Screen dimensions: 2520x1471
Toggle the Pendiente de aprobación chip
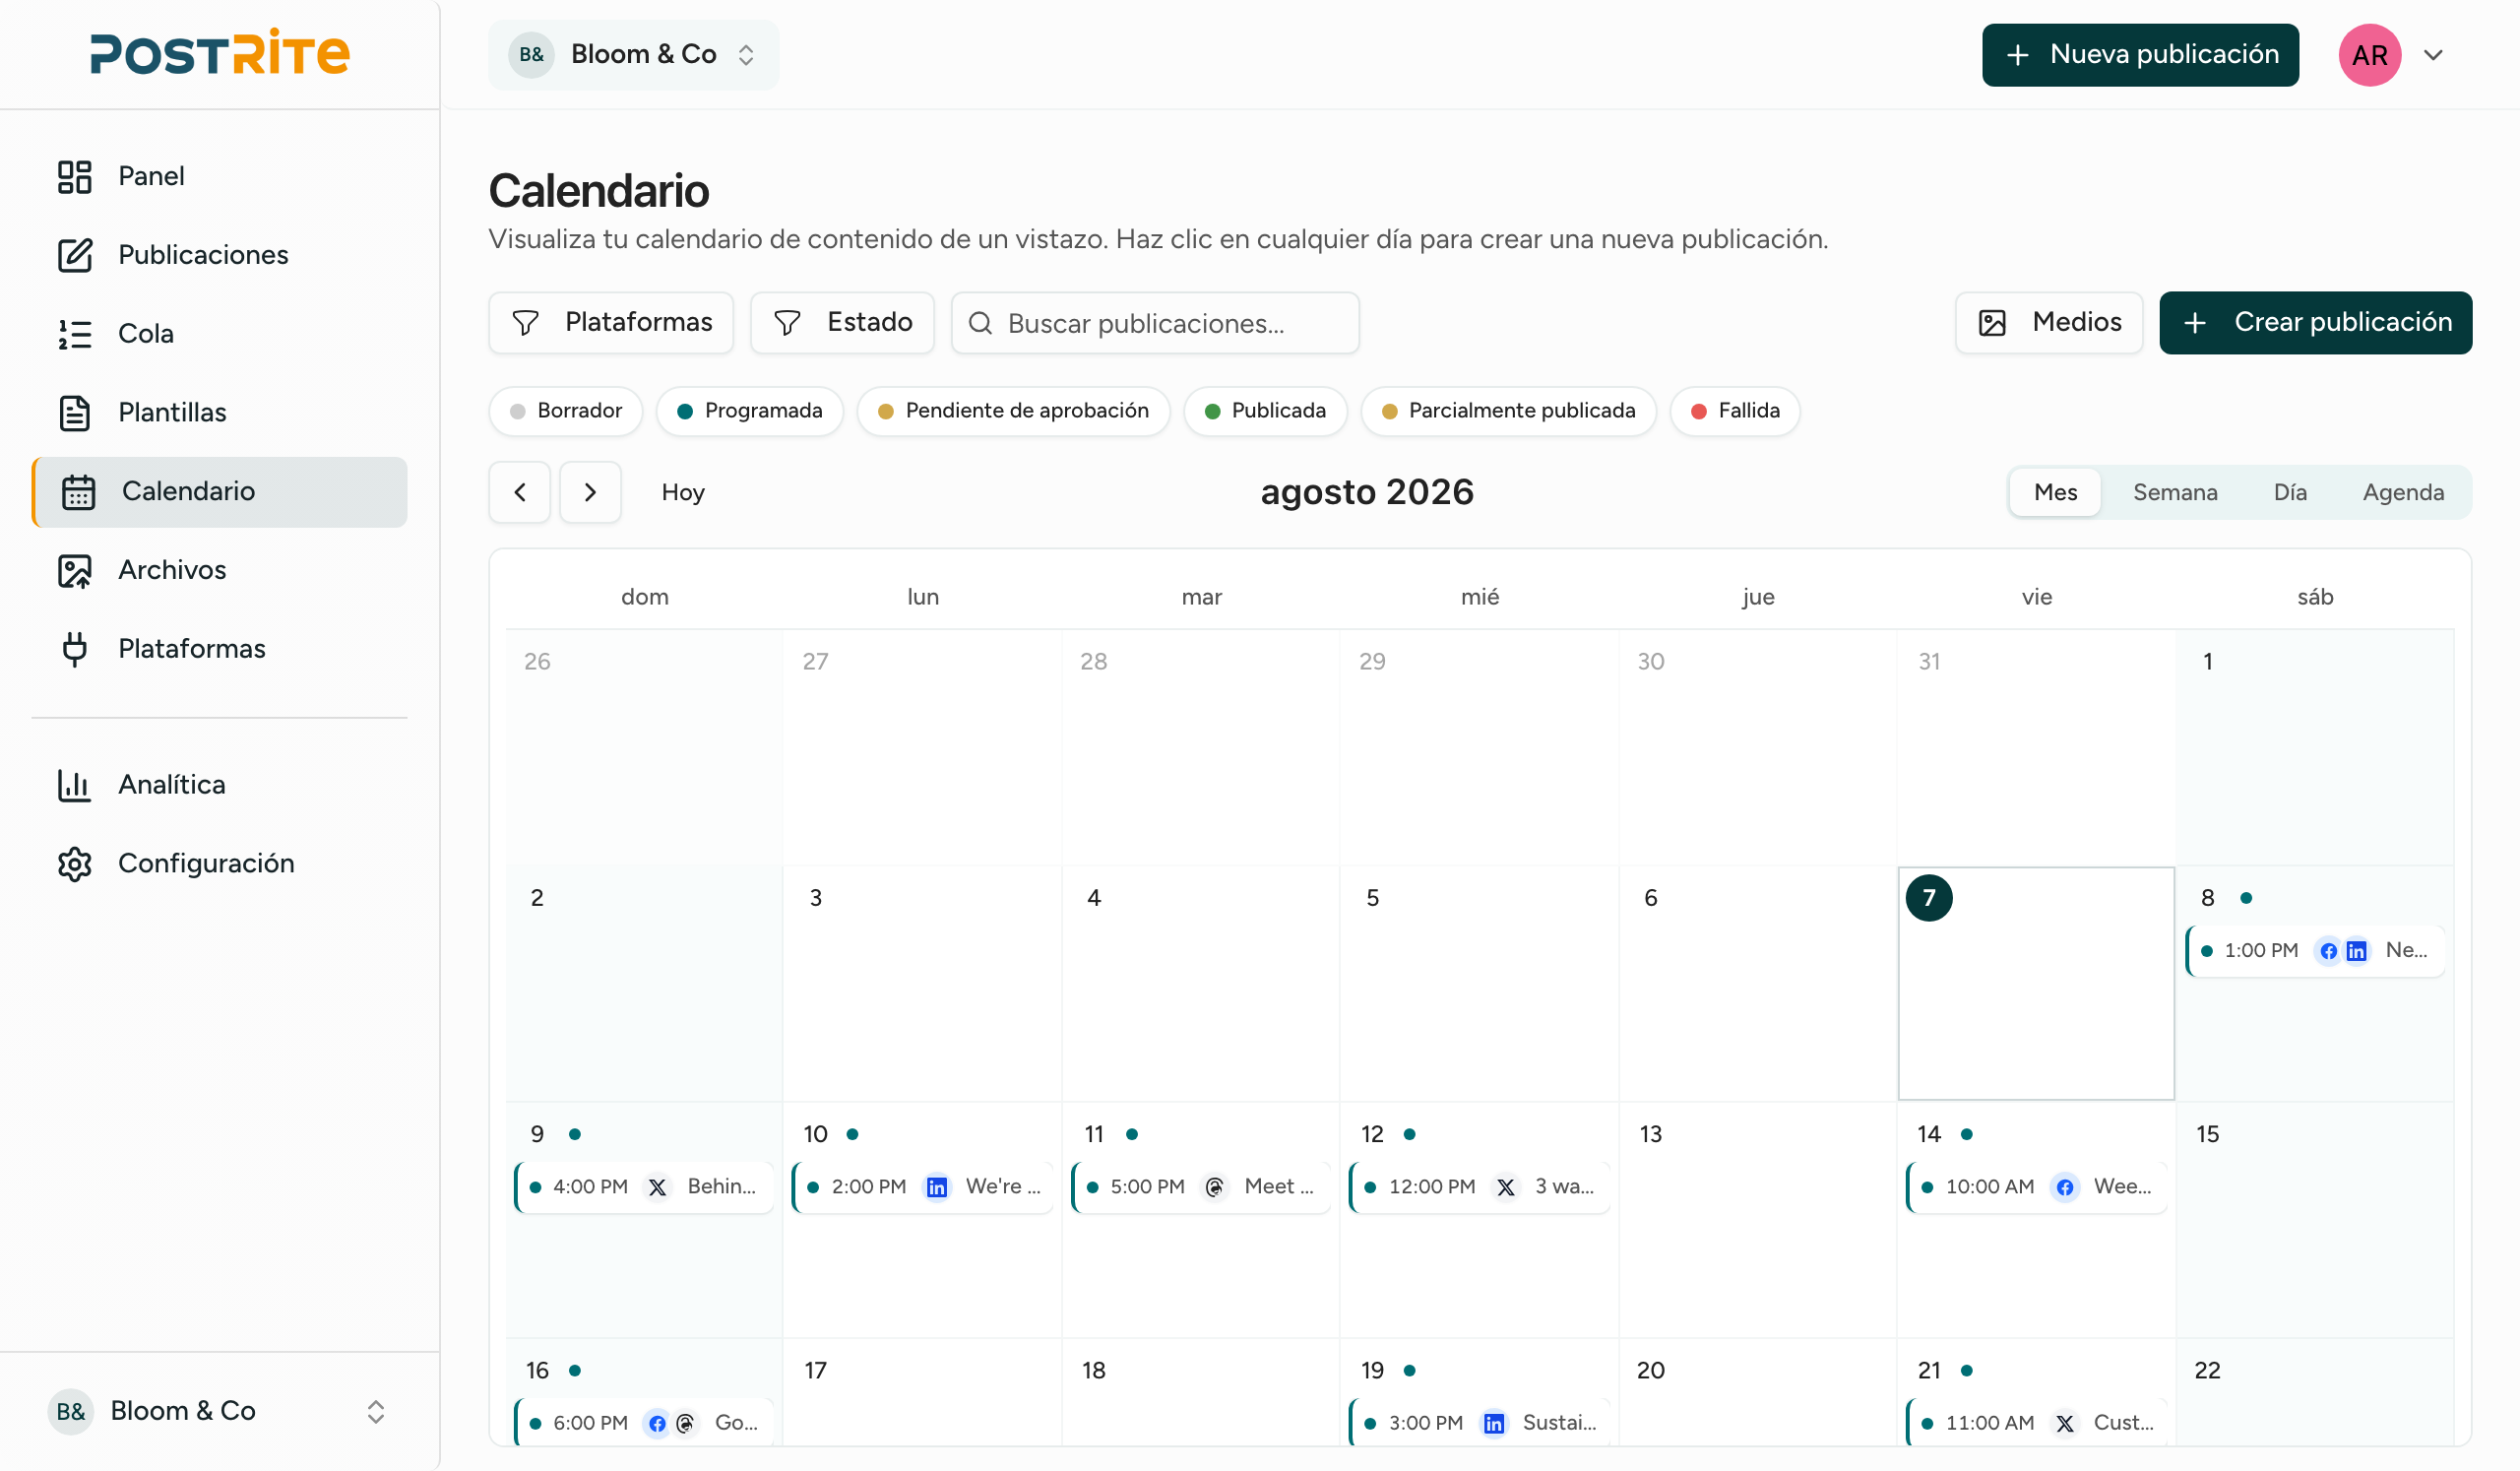pyautogui.click(x=1013, y=411)
